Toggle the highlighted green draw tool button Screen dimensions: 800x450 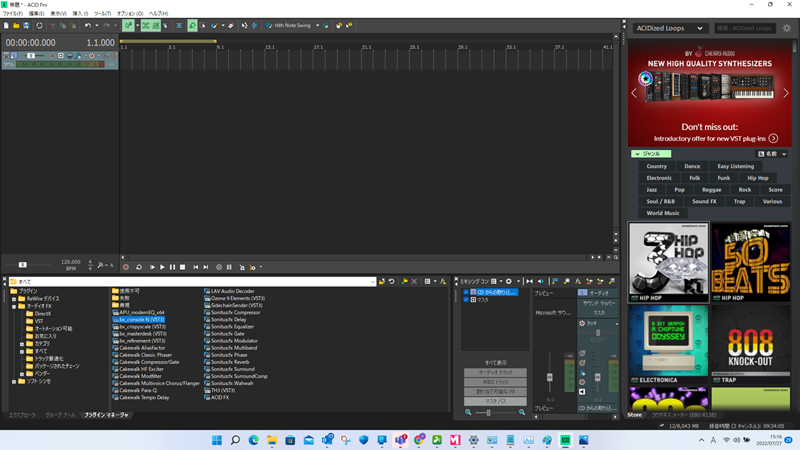pyautogui.click(x=192, y=26)
